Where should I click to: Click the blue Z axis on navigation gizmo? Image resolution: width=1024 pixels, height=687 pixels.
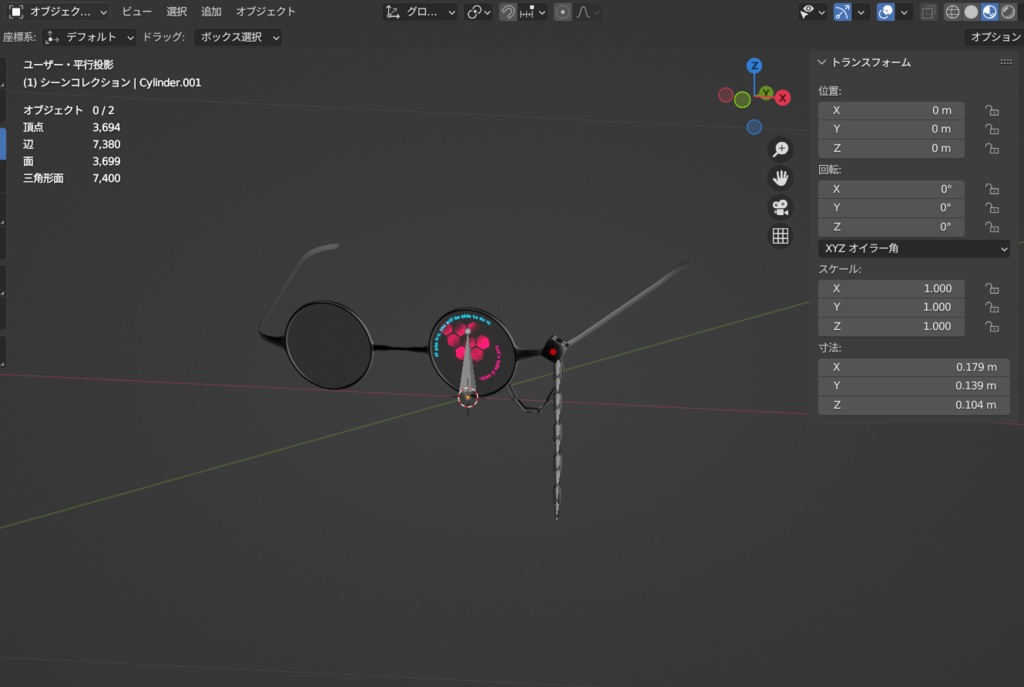tap(754, 66)
